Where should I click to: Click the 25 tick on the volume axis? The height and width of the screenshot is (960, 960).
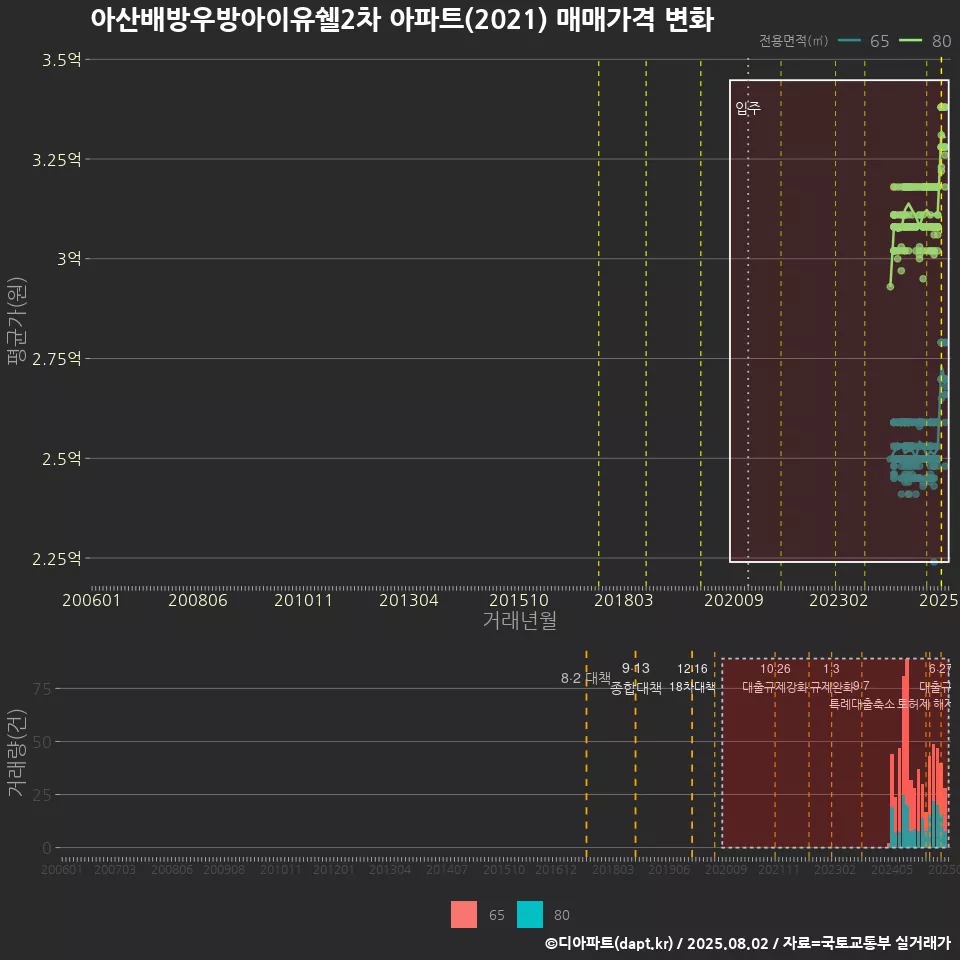coord(42,795)
